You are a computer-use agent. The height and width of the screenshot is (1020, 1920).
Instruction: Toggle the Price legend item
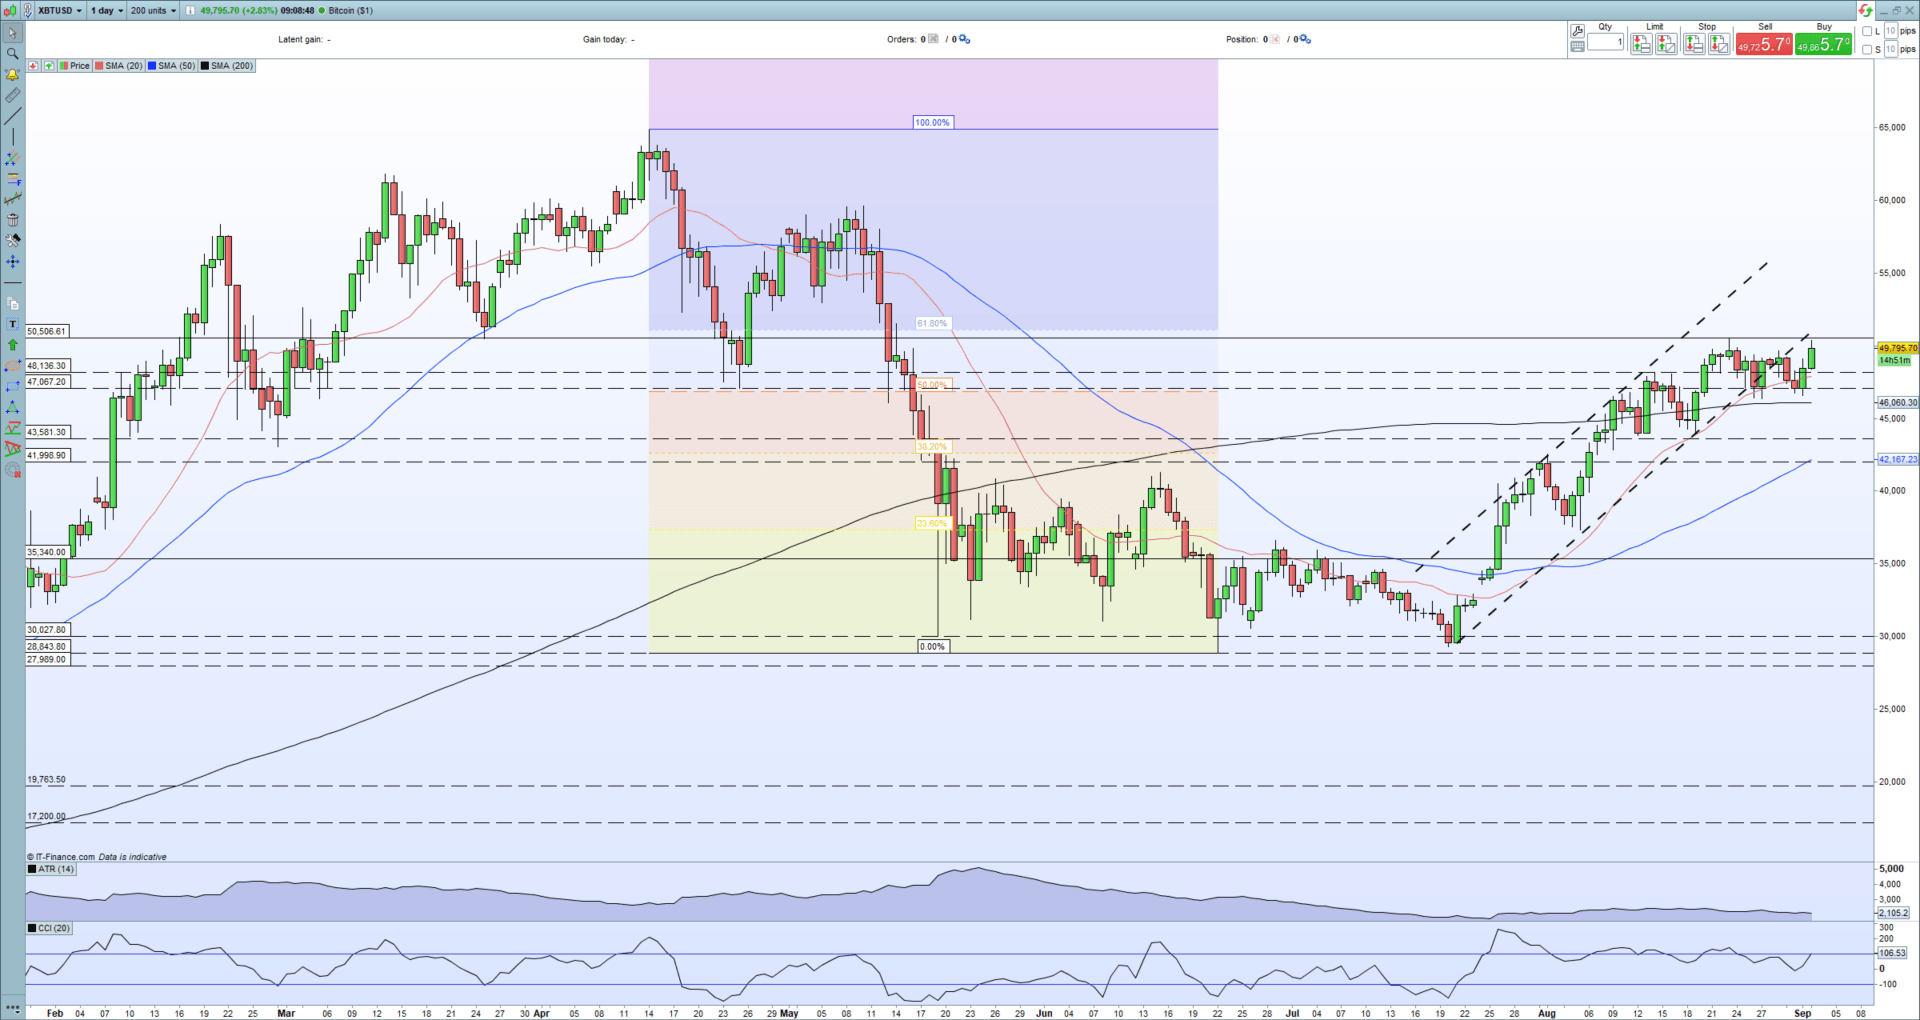pos(75,66)
